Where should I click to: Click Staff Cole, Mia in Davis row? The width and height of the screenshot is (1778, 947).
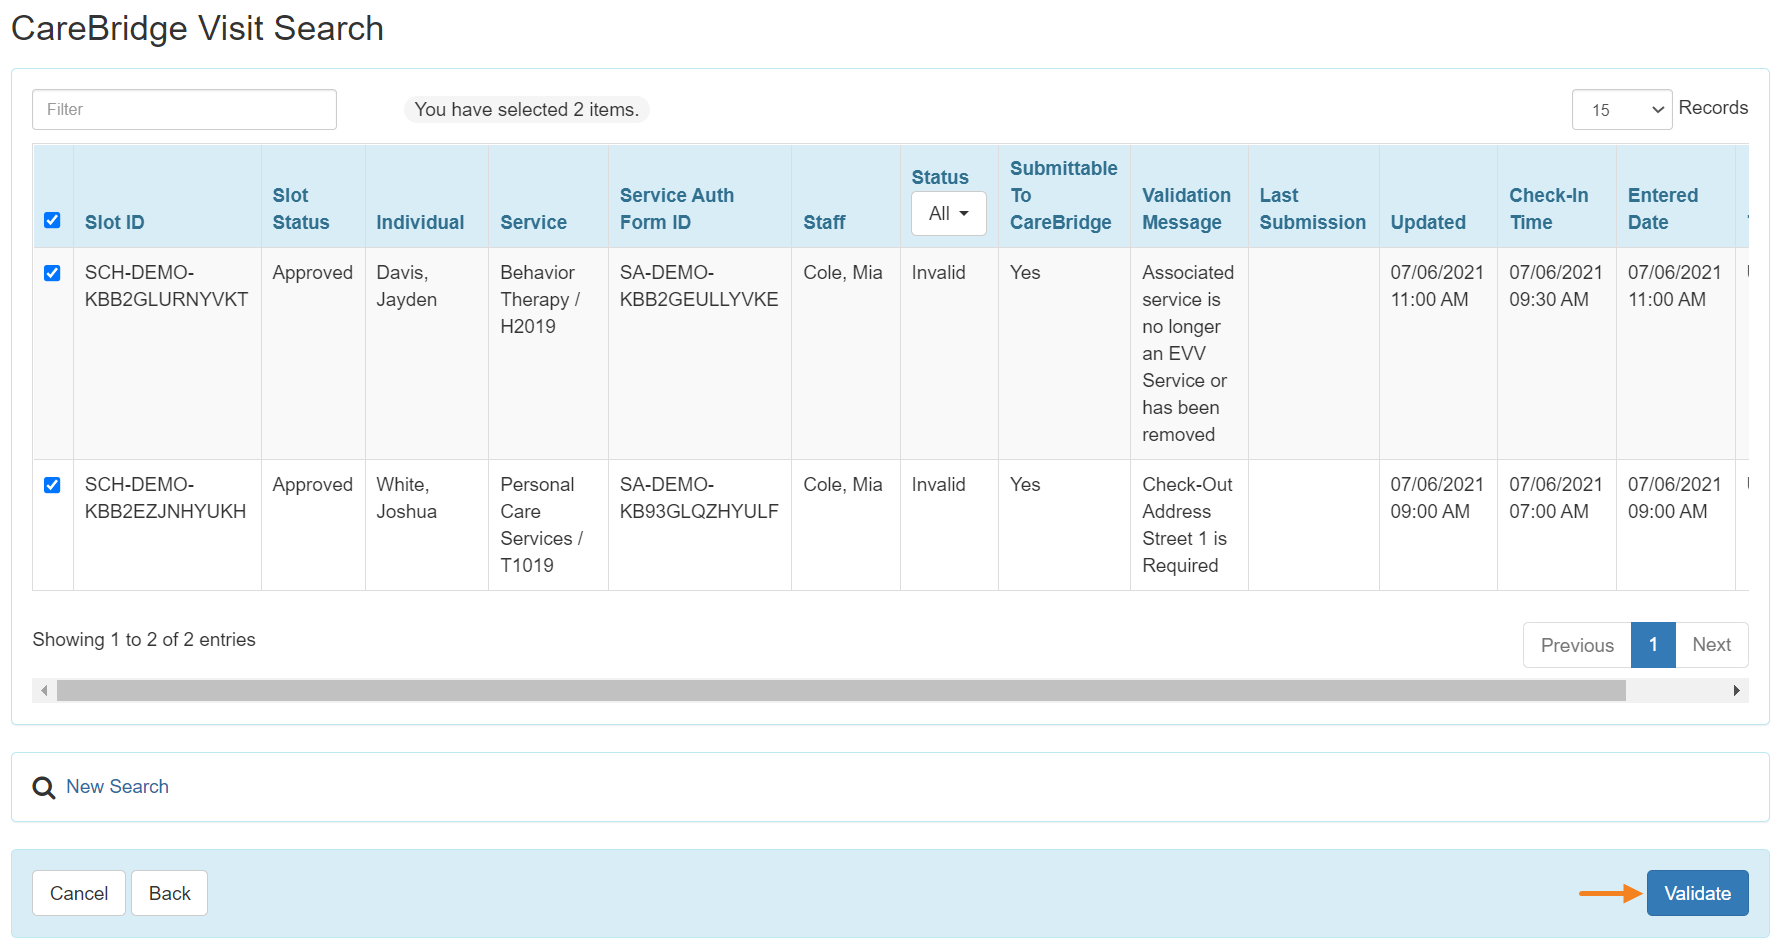click(x=843, y=273)
